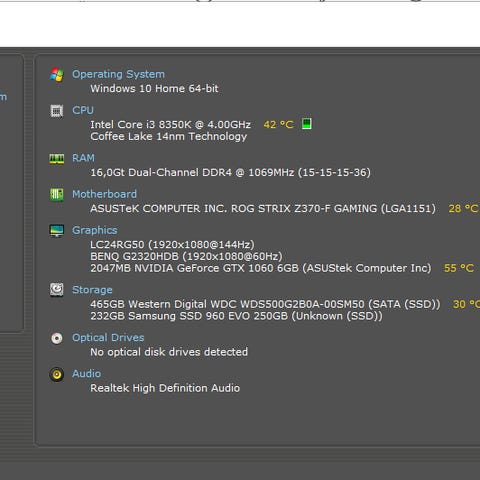Open the Optical Drives section heading

coord(108,337)
